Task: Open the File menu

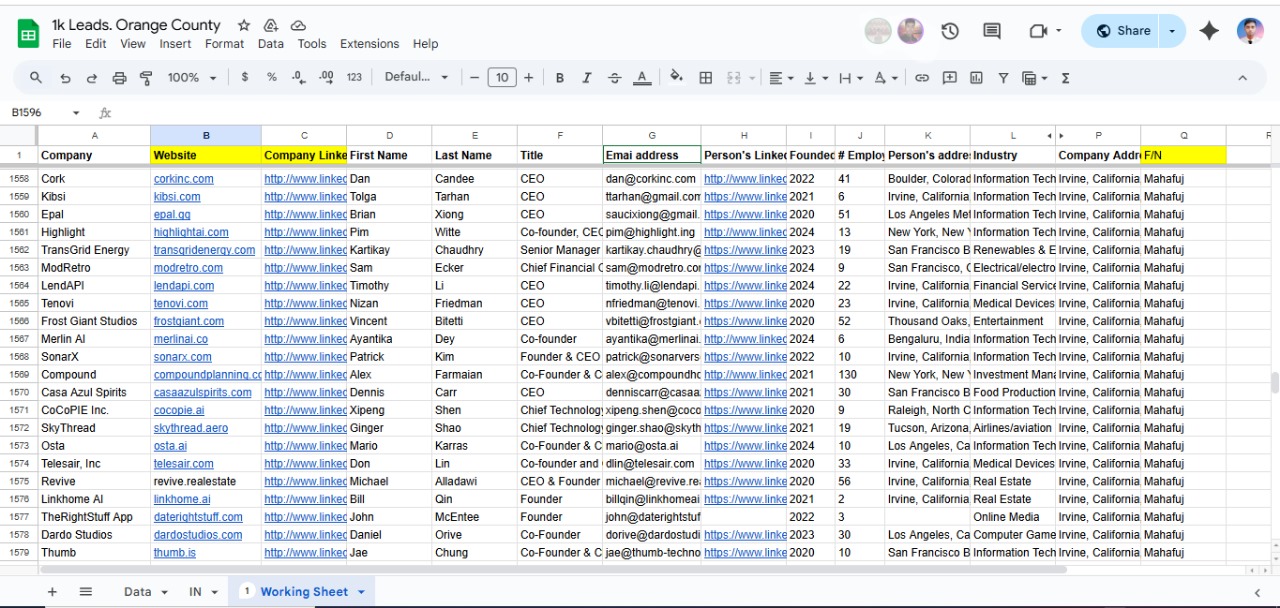Action: (62, 44)
